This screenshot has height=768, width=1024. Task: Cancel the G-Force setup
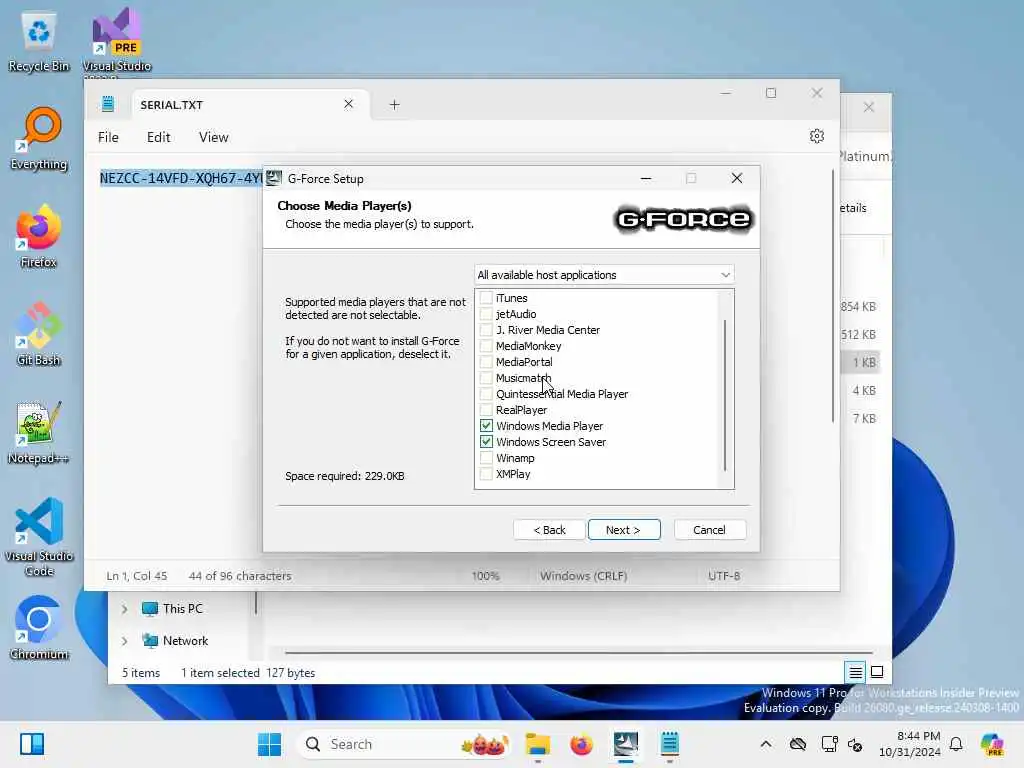pyautogui.click(x=709, y=530)
